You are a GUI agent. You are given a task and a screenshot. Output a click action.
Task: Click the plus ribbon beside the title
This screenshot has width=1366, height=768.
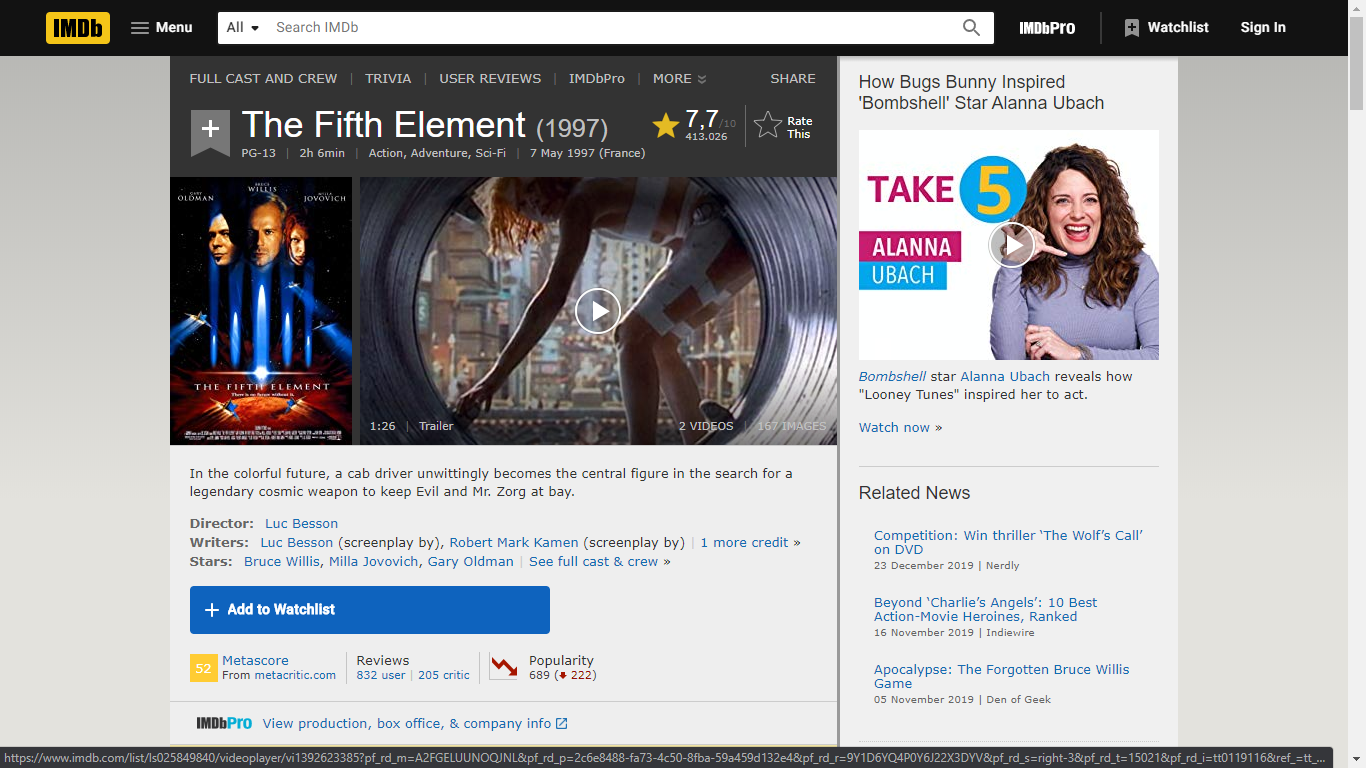(x=210, y=132)
